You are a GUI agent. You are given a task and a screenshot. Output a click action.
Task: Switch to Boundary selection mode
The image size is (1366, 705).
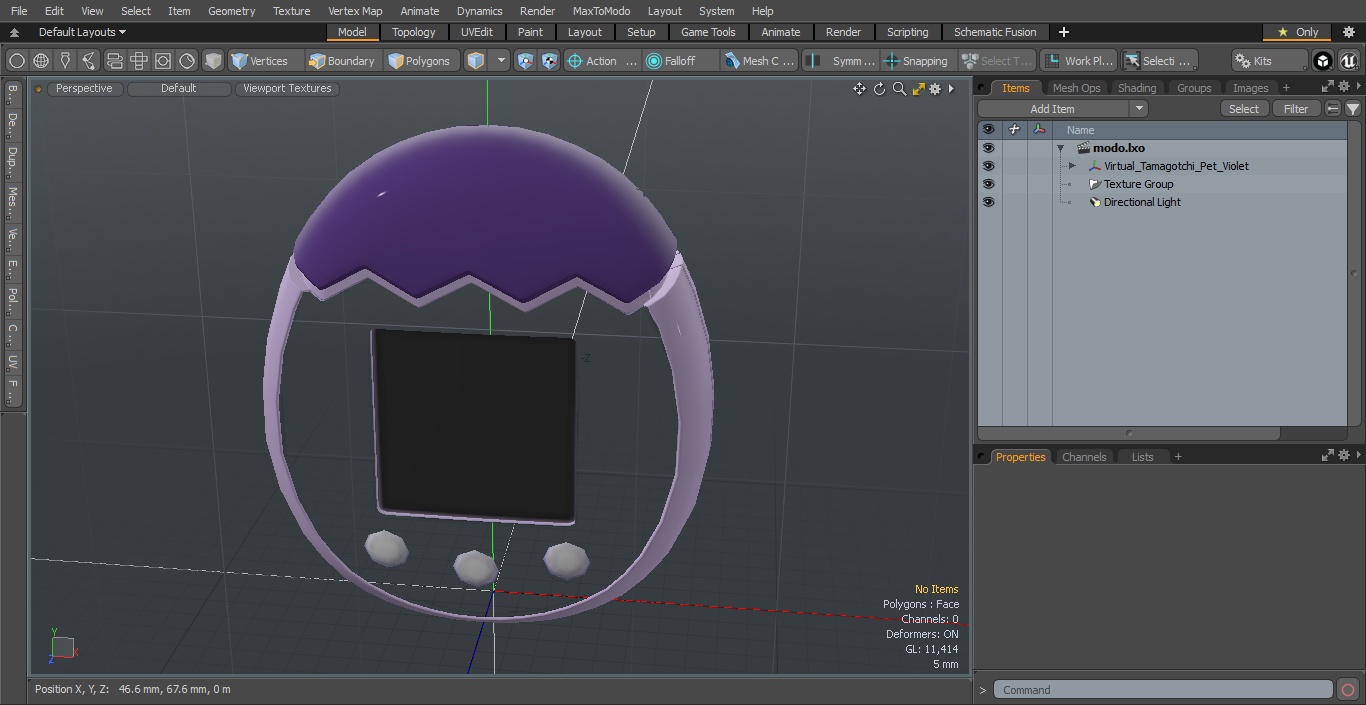342,61
